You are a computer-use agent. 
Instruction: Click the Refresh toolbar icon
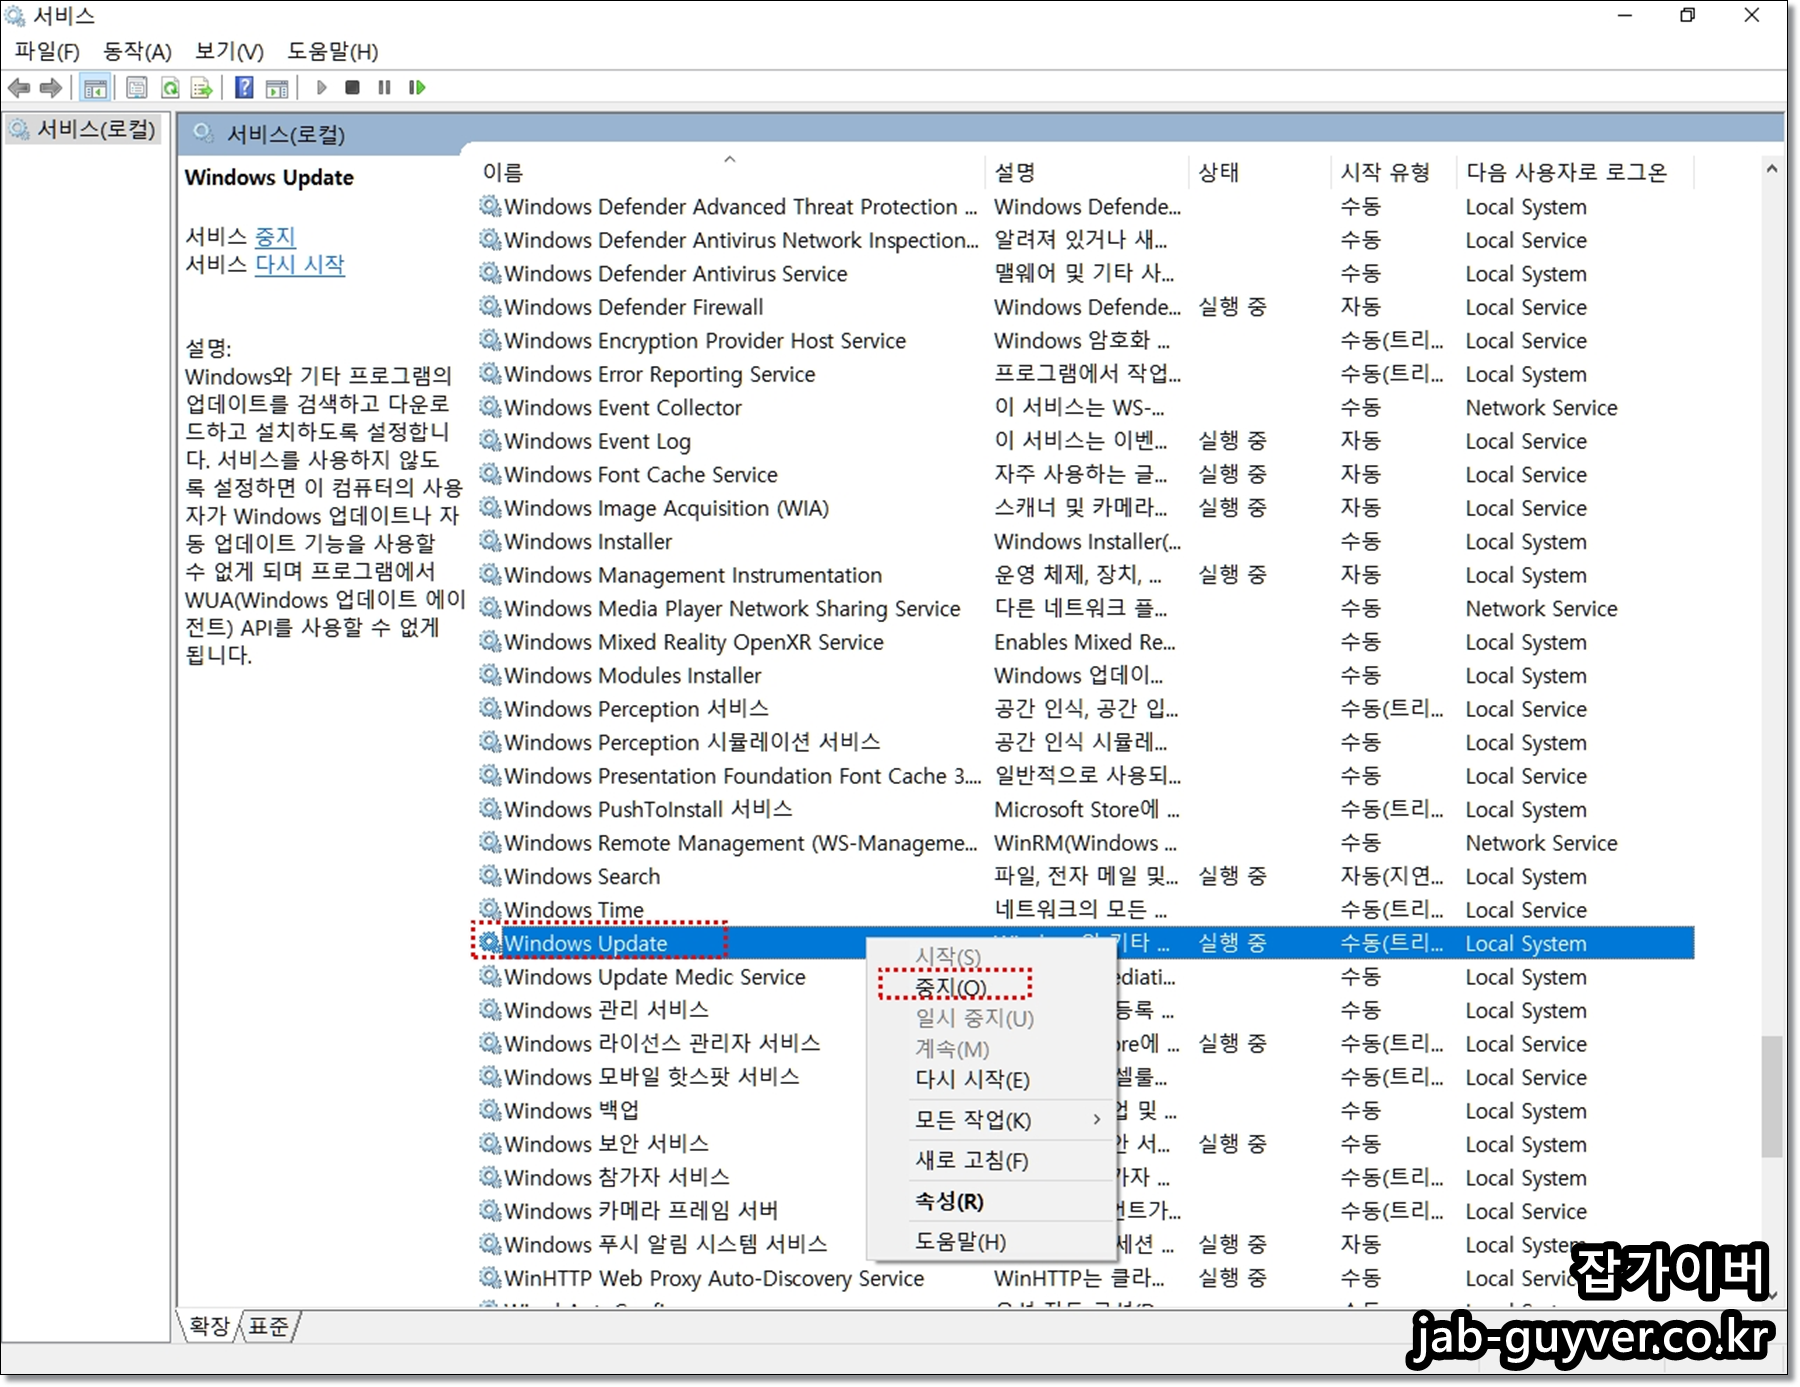pyautogui.click(x=170, y=88)
